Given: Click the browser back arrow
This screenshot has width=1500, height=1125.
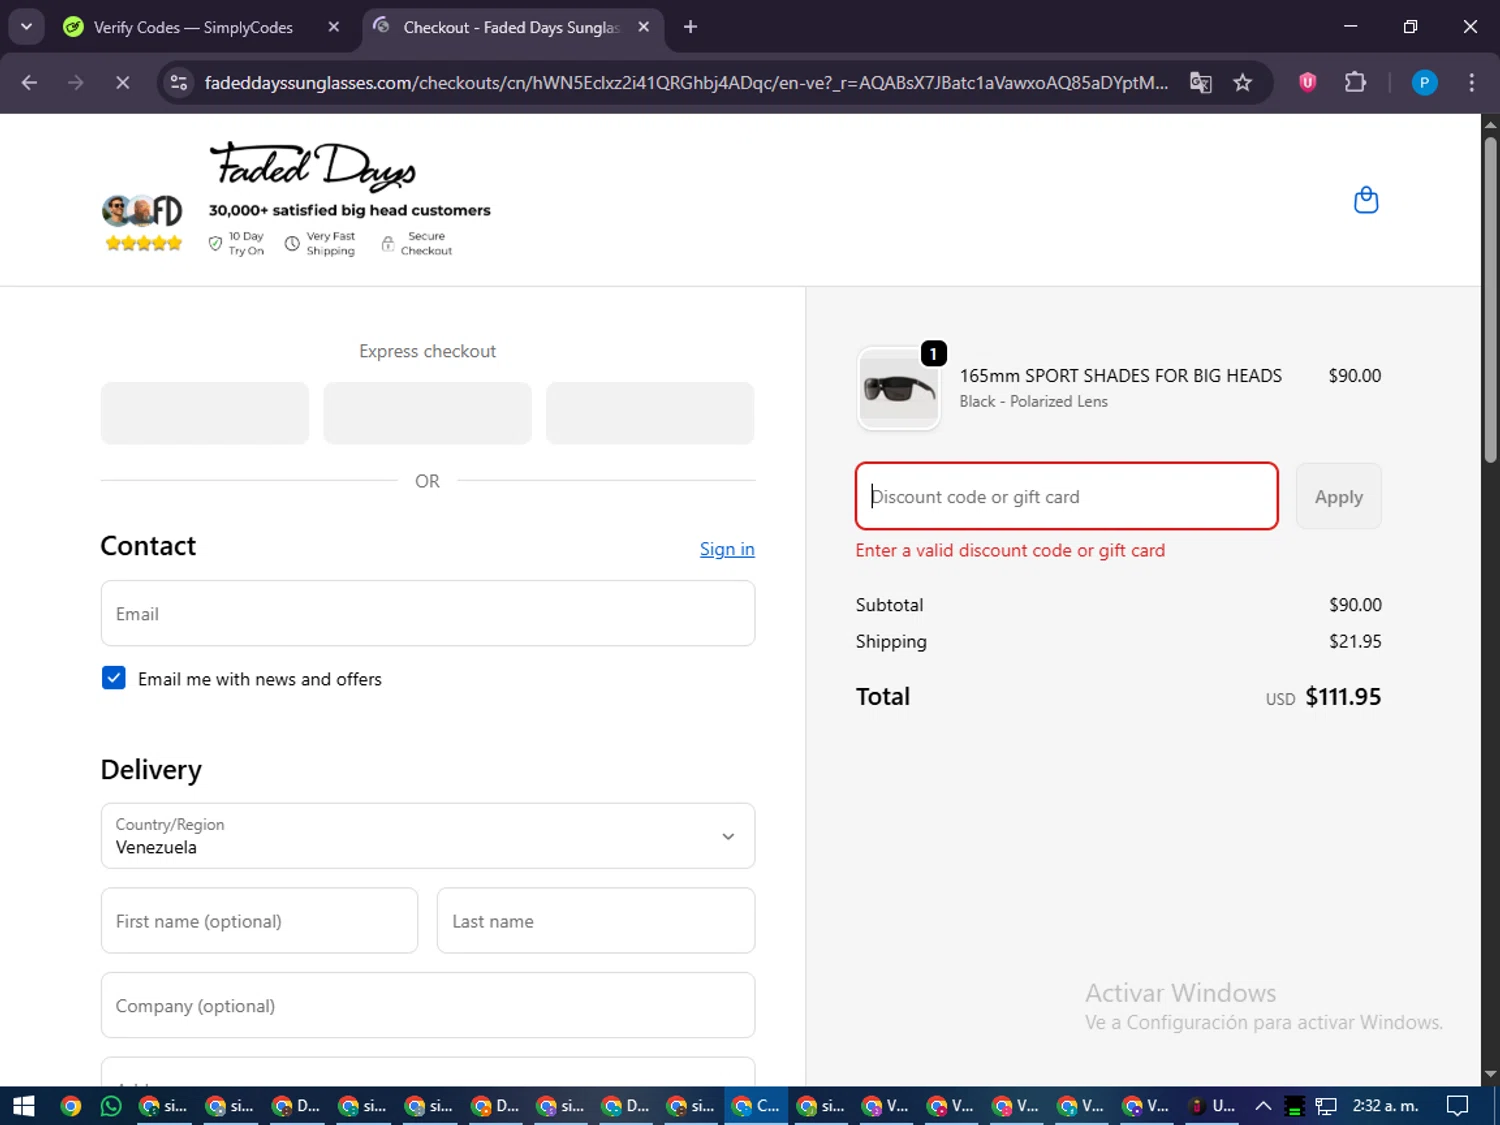Looking at the screenshot, I should coord(29,83).
